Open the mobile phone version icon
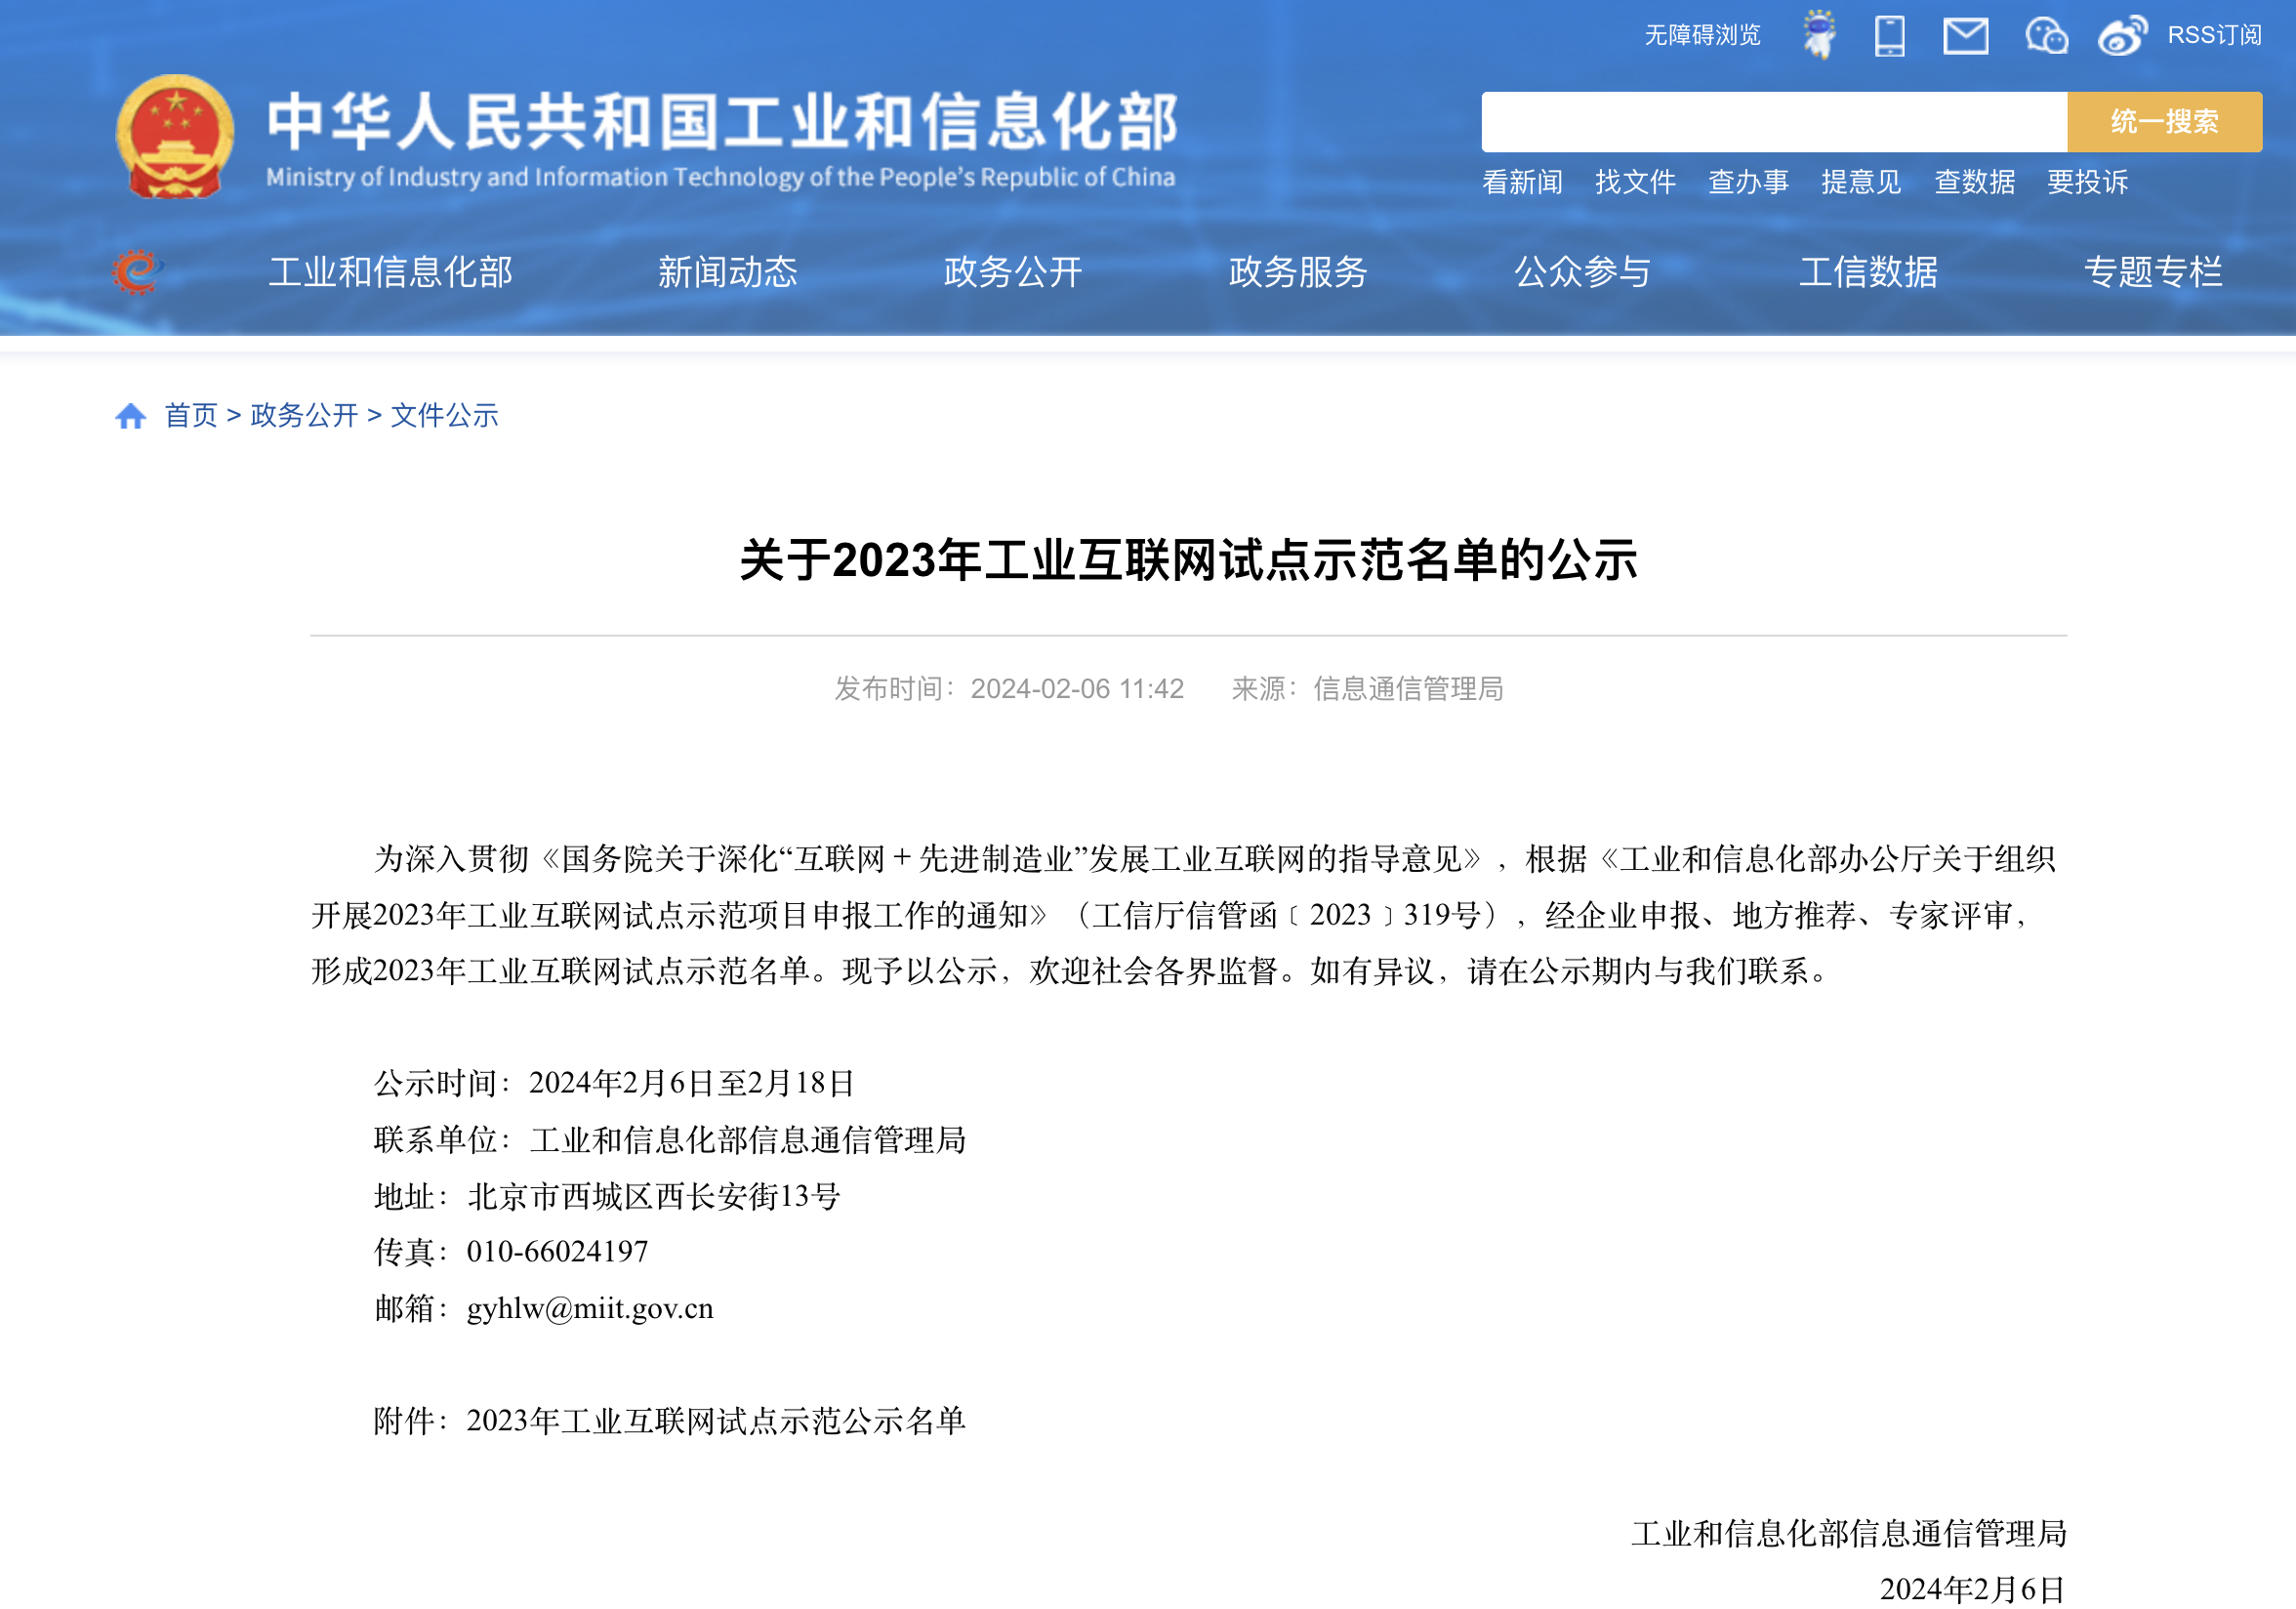2296x1609 pixels. pyautogui.click(x=1889, y=36)
